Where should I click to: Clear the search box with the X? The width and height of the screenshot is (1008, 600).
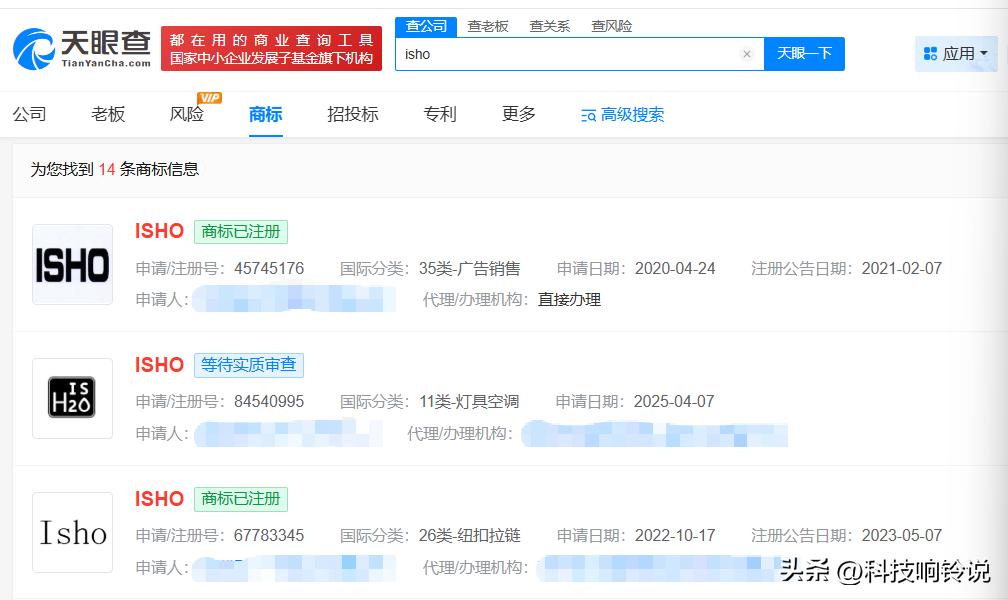tap(747, 54)
